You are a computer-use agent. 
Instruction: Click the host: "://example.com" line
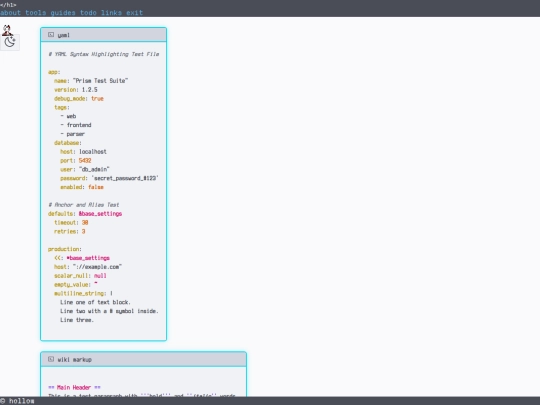click(x=88, y=267)
